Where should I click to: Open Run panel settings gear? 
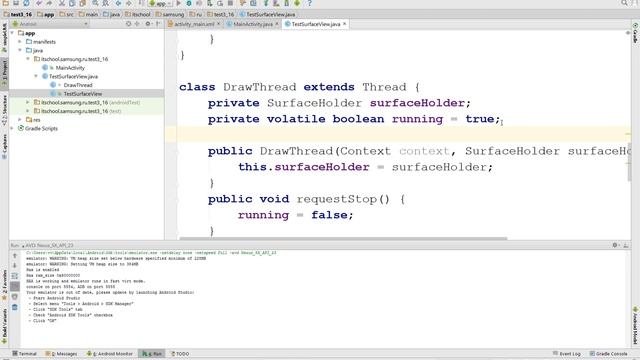tap(615, 245)
